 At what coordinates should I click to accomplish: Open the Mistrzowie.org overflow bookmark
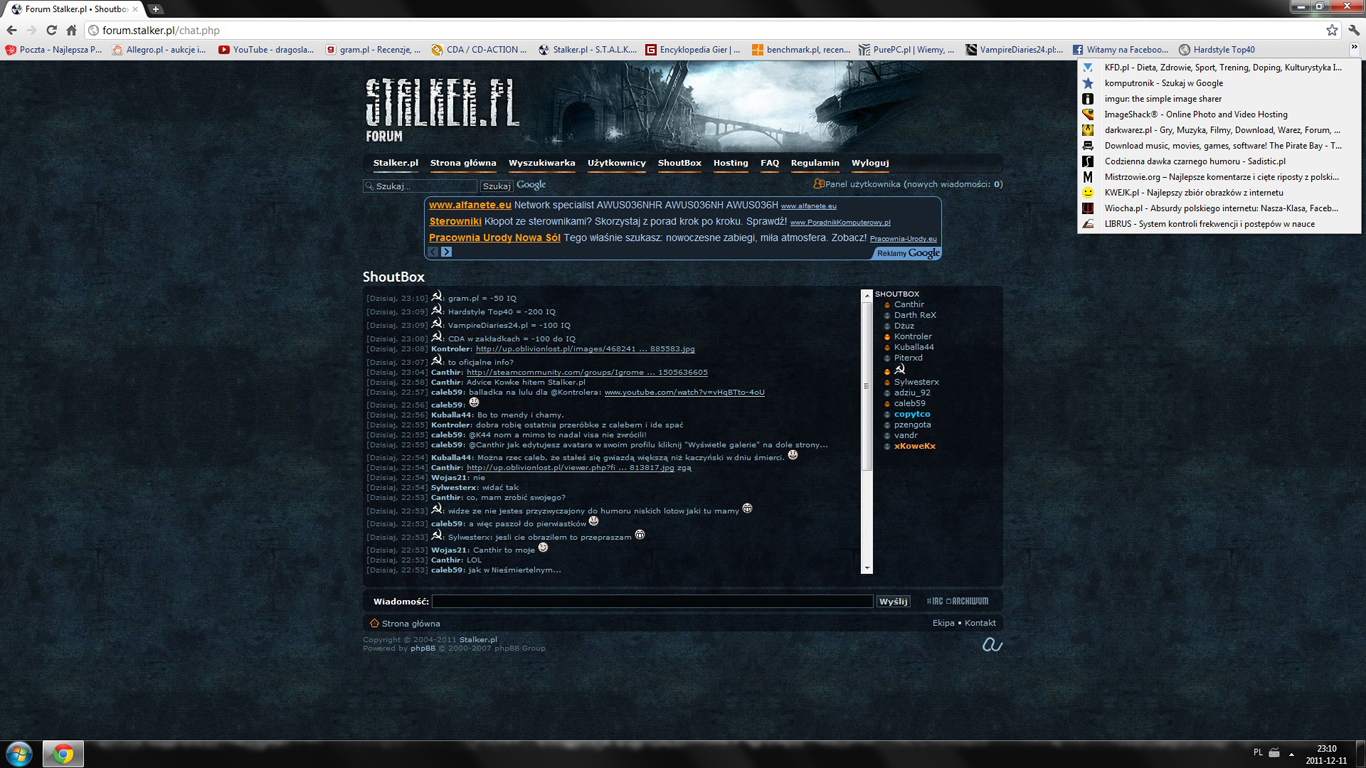tap(1218, 177)
